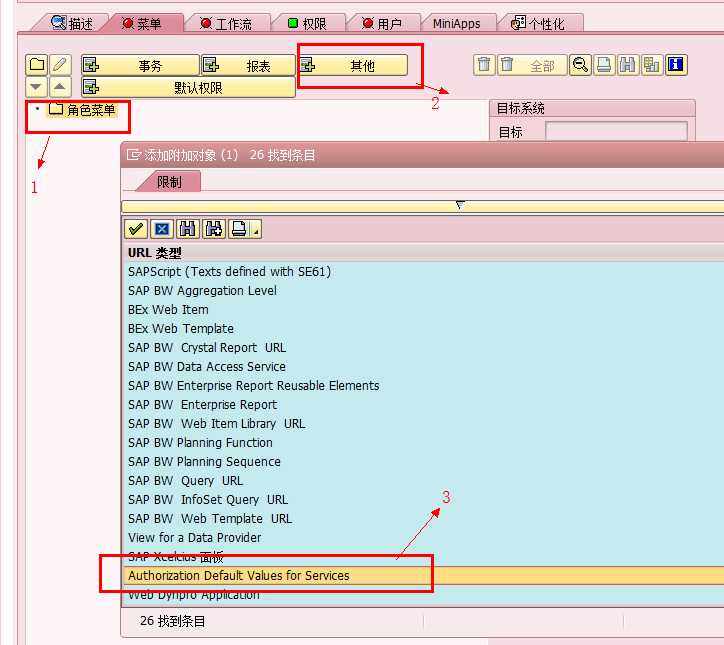Move node up with arrow icon
Image resolution: width=724 pixels, height=645 pixels.
click(x=60, y=87)
